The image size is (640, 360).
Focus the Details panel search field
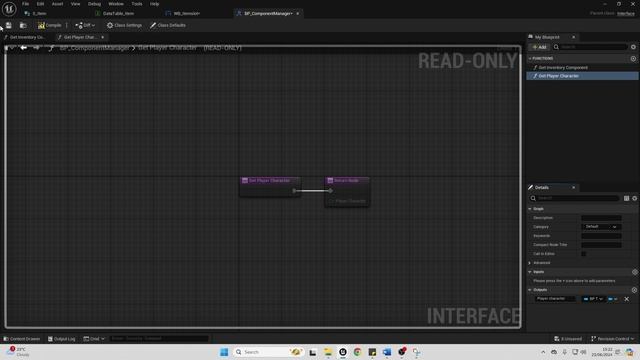[x=574, y=198]
